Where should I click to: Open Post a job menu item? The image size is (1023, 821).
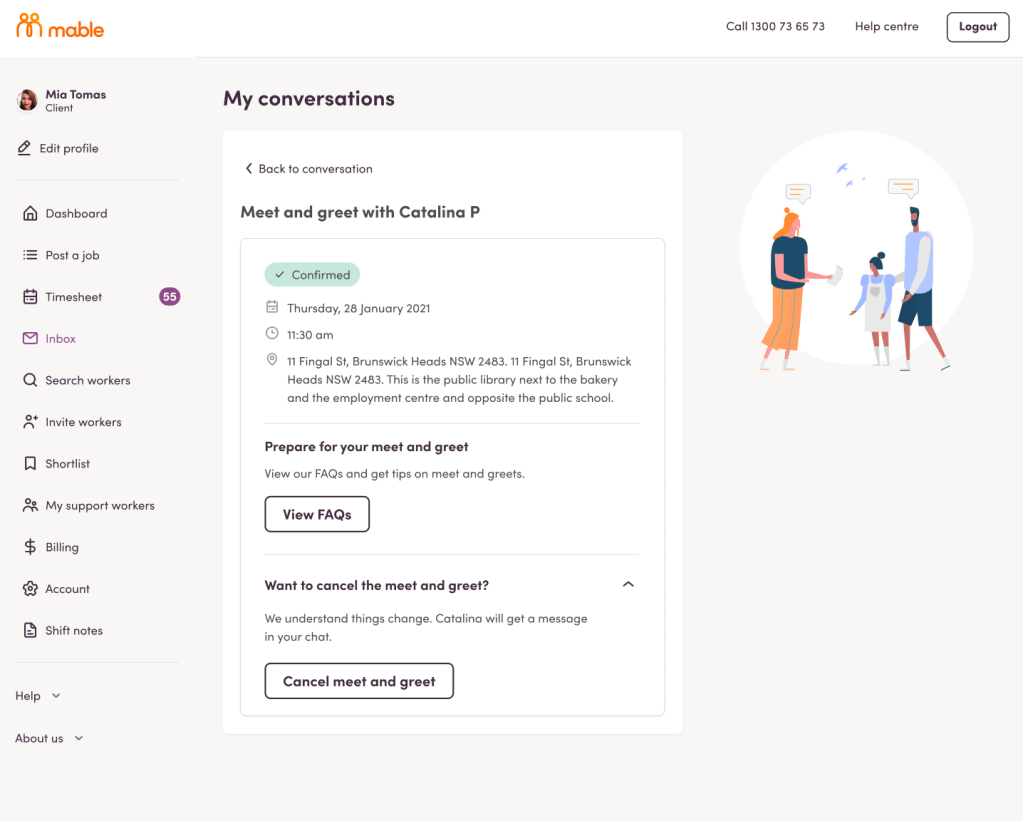point(72,255)
